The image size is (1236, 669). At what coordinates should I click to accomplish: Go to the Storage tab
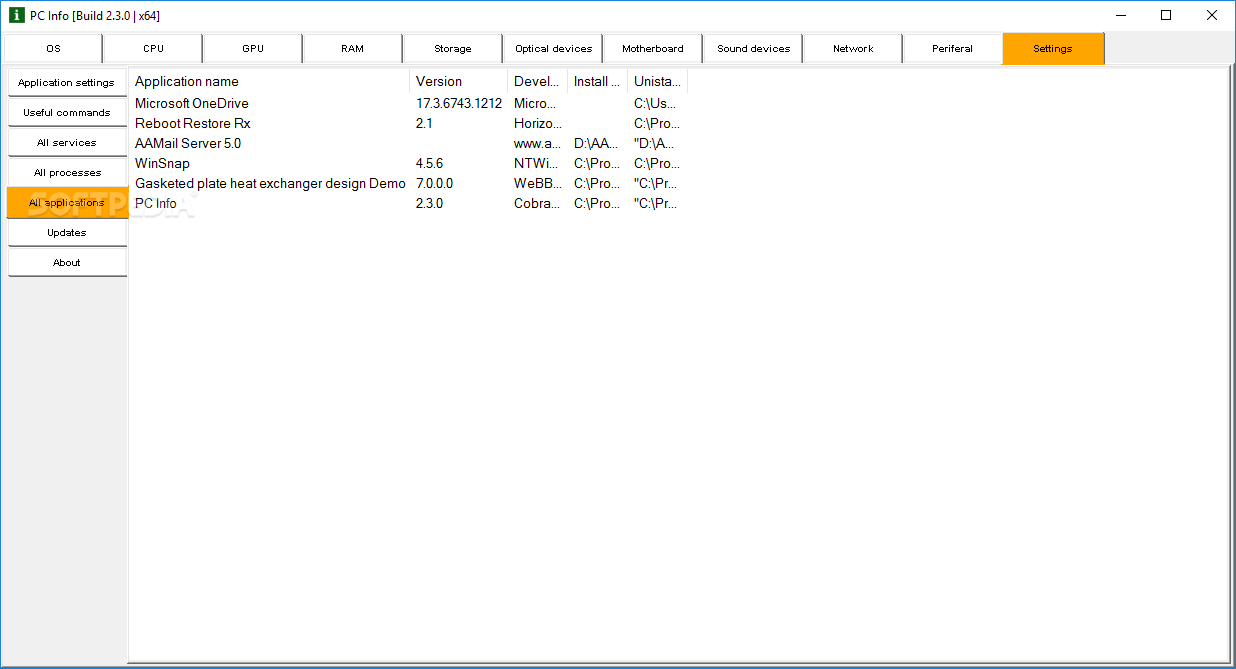[x=453, y=48]
